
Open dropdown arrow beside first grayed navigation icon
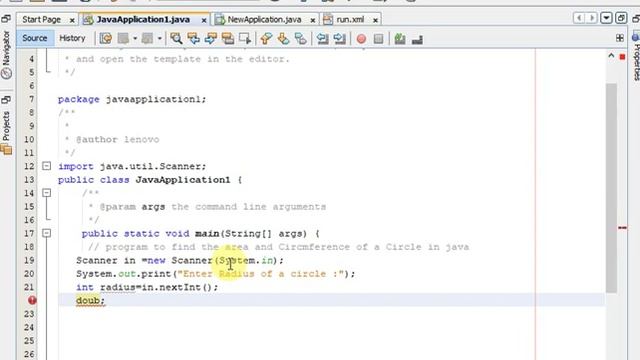[x=135, y=39]
